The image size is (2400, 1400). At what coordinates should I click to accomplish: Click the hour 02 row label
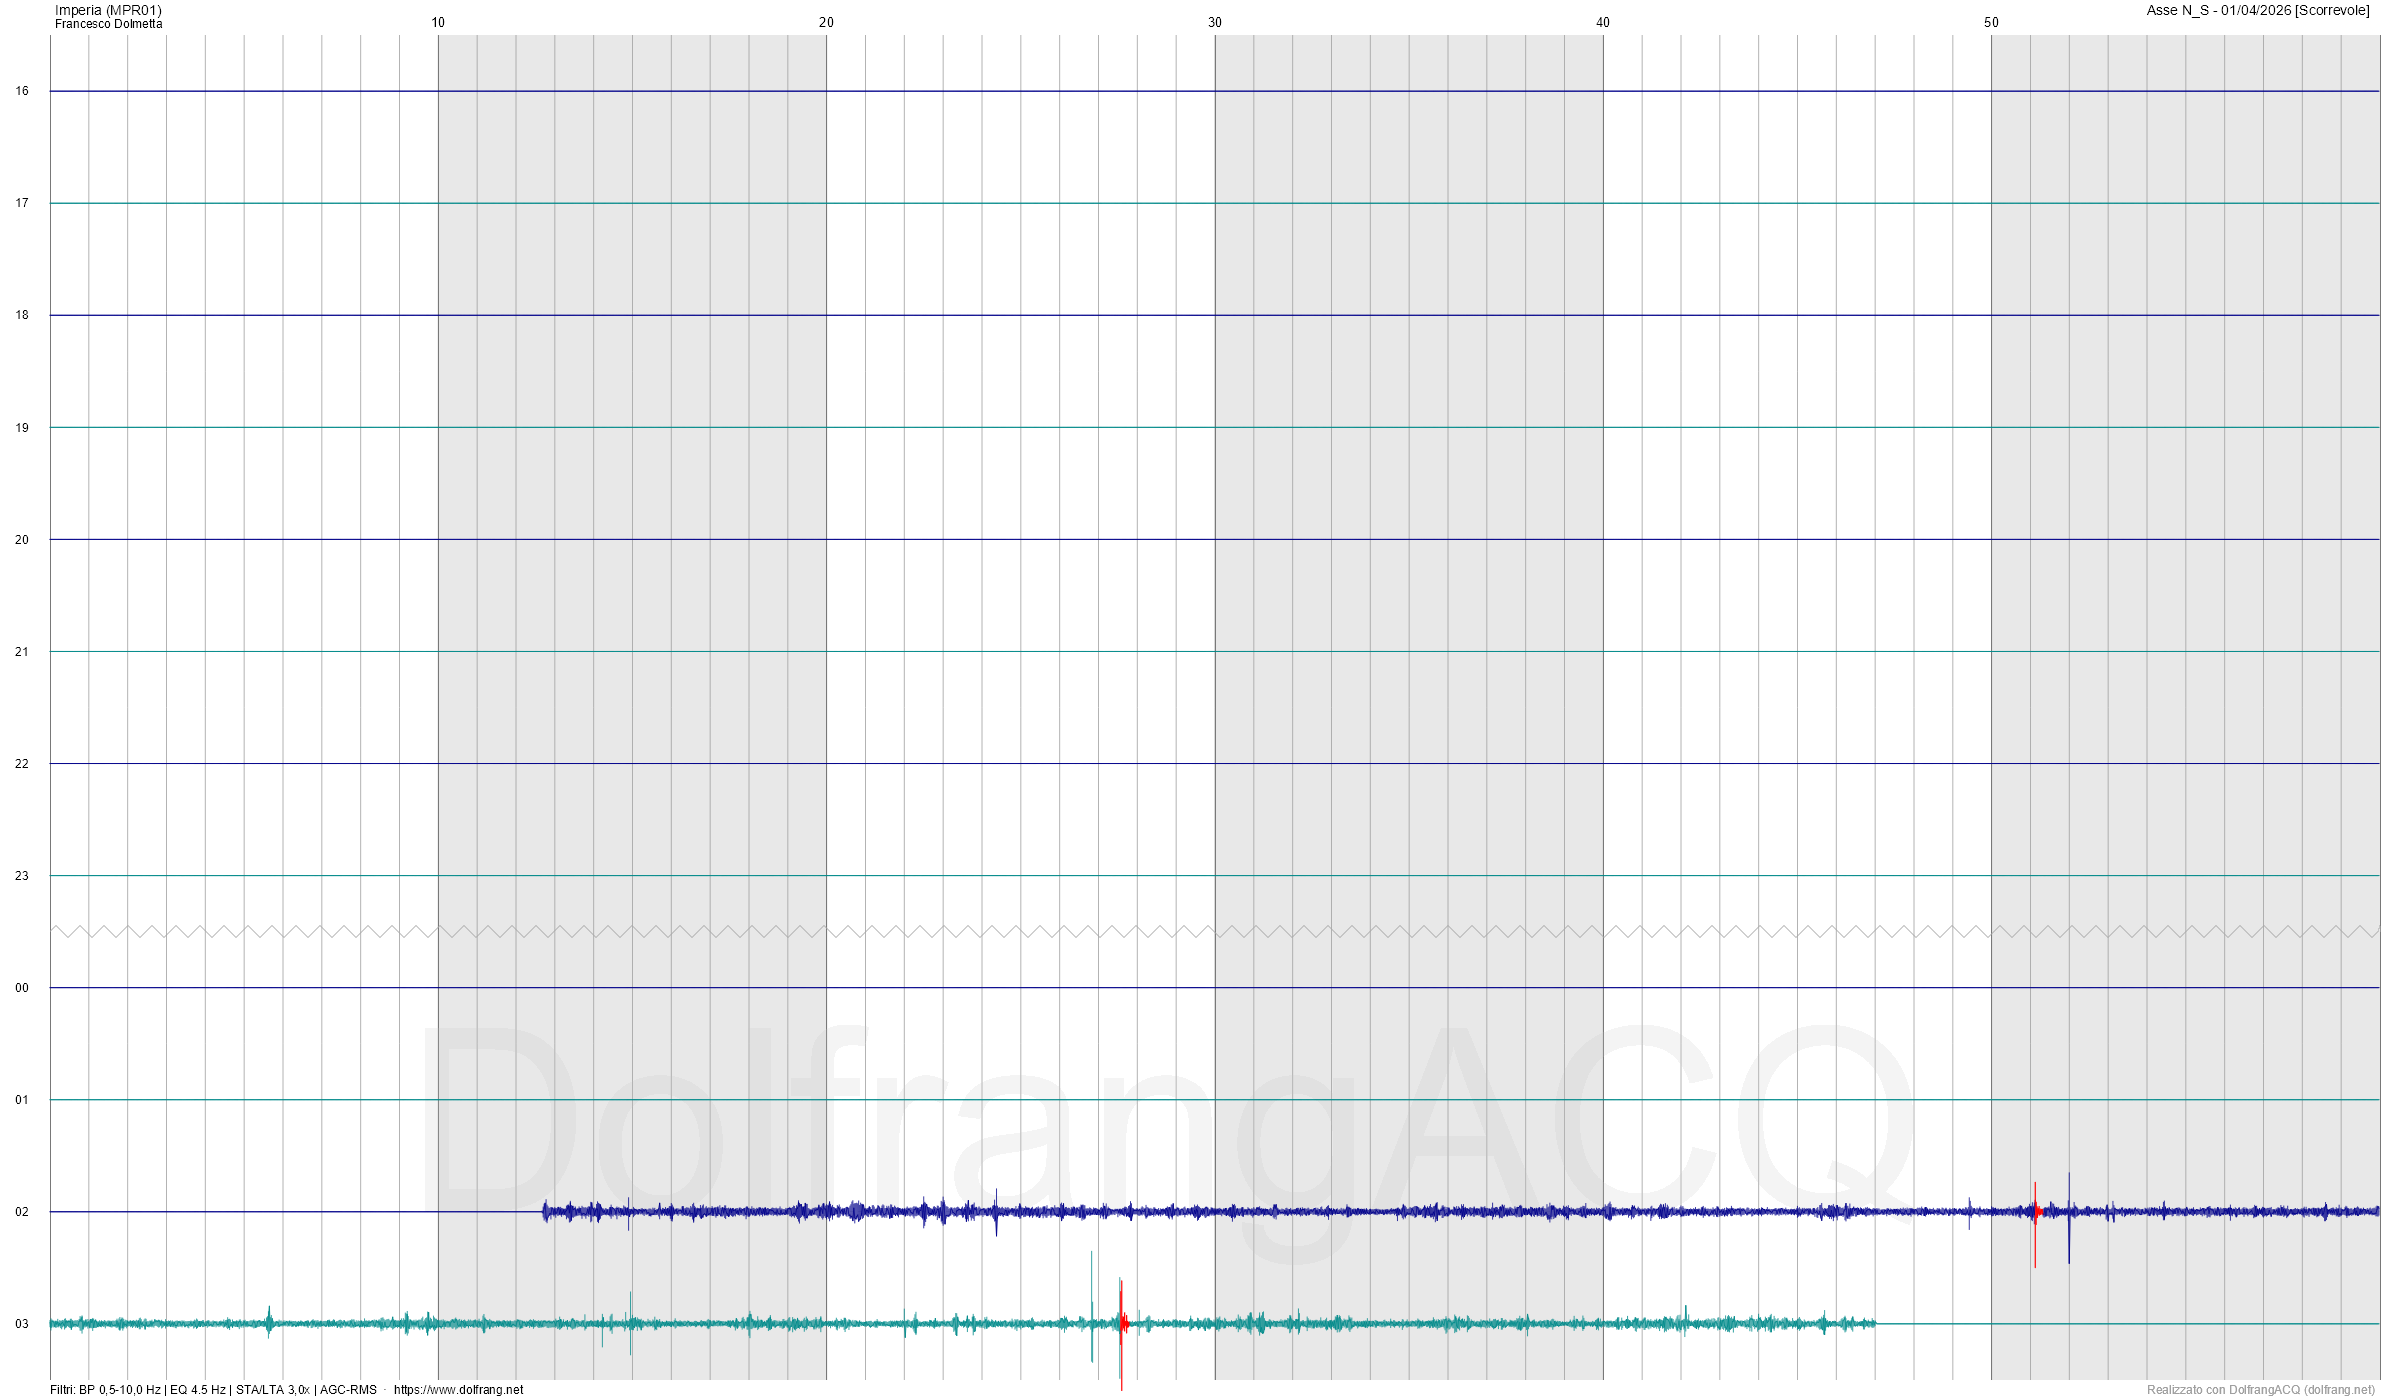pyautogui.click(x=22, y=1212)
